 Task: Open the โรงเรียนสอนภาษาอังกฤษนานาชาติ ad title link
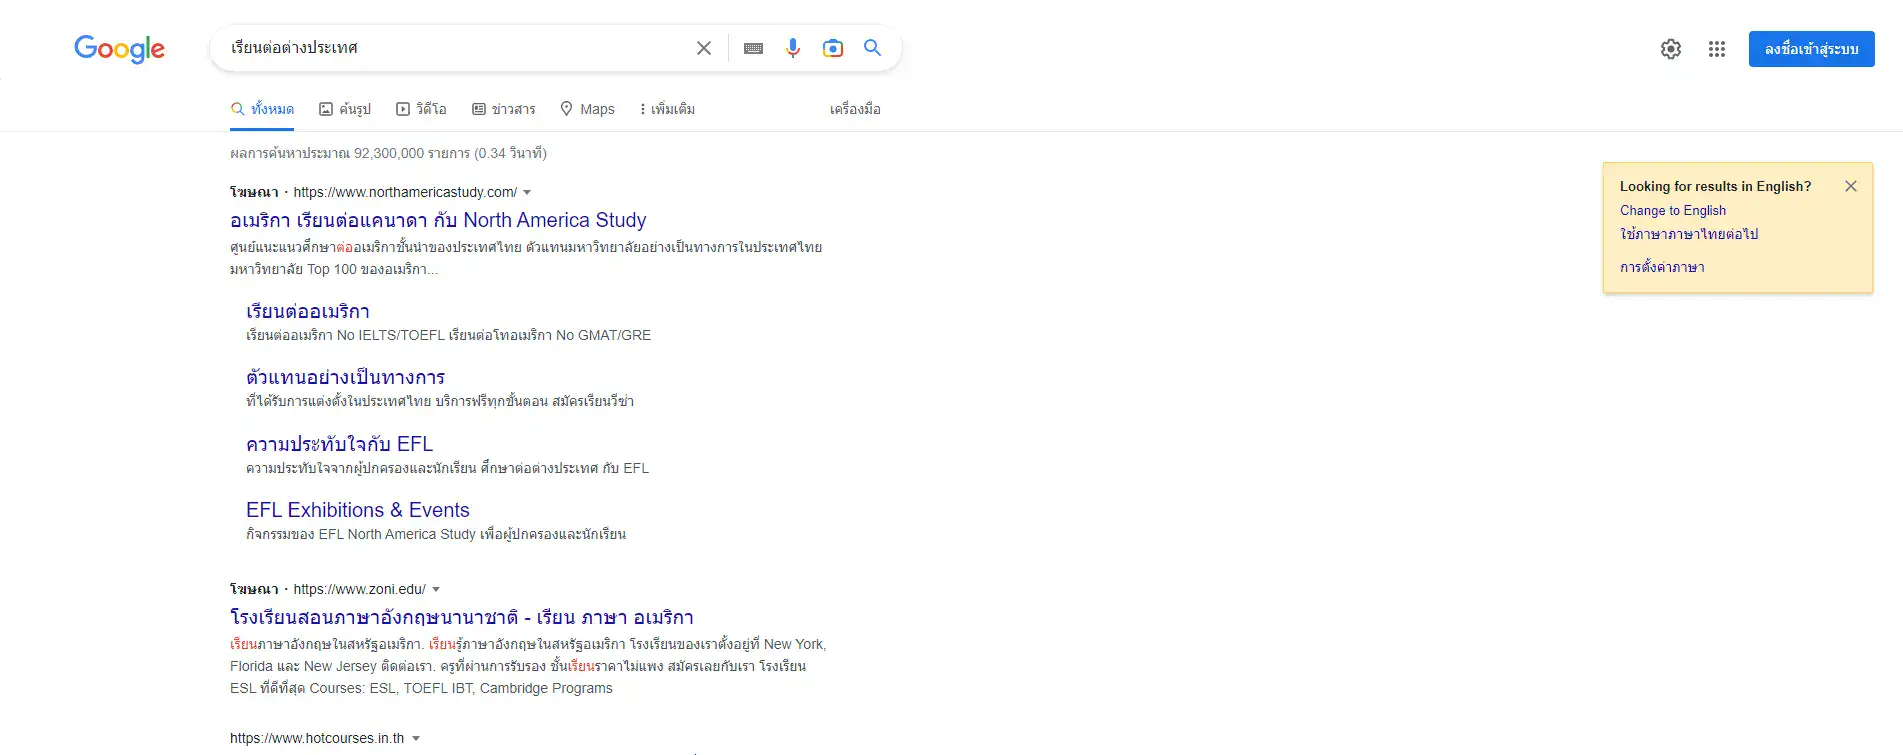coord(462,617)
